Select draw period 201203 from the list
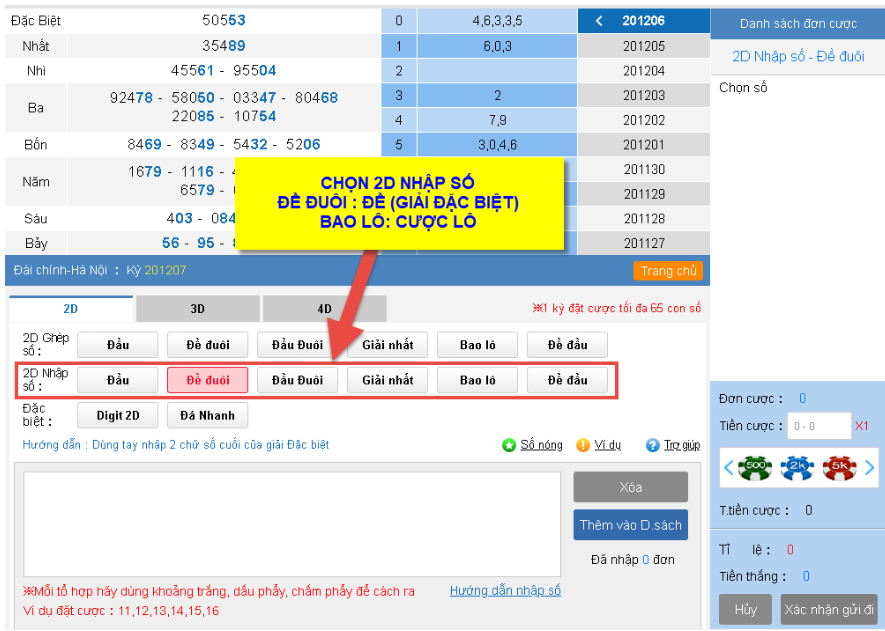The width and height of the screenshot is (885, 631). click(x=643, y=96)
